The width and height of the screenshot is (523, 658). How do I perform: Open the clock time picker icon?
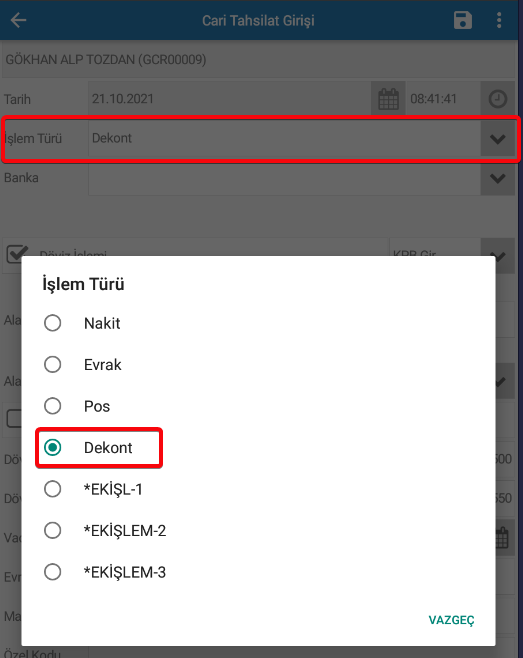coord(498,99)
